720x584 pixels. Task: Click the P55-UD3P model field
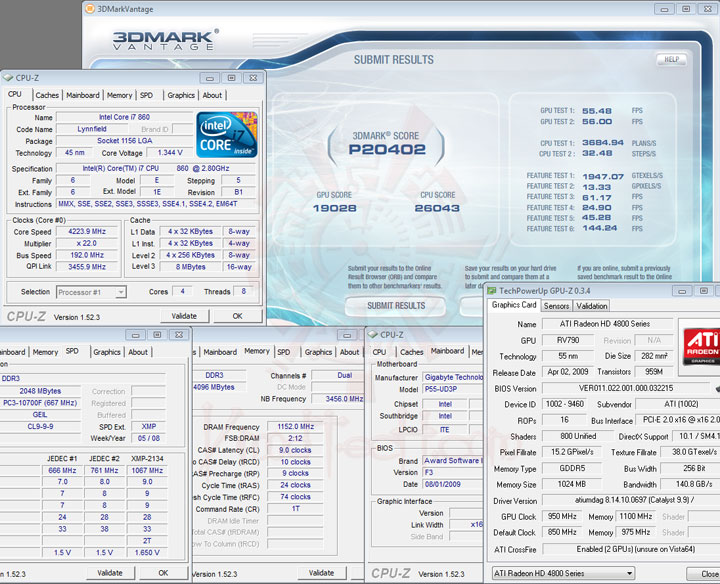click(x=452, y=389)
